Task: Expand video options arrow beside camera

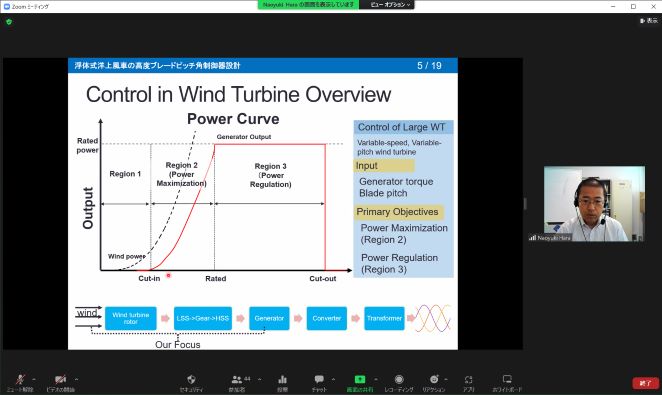Action: 76,379
